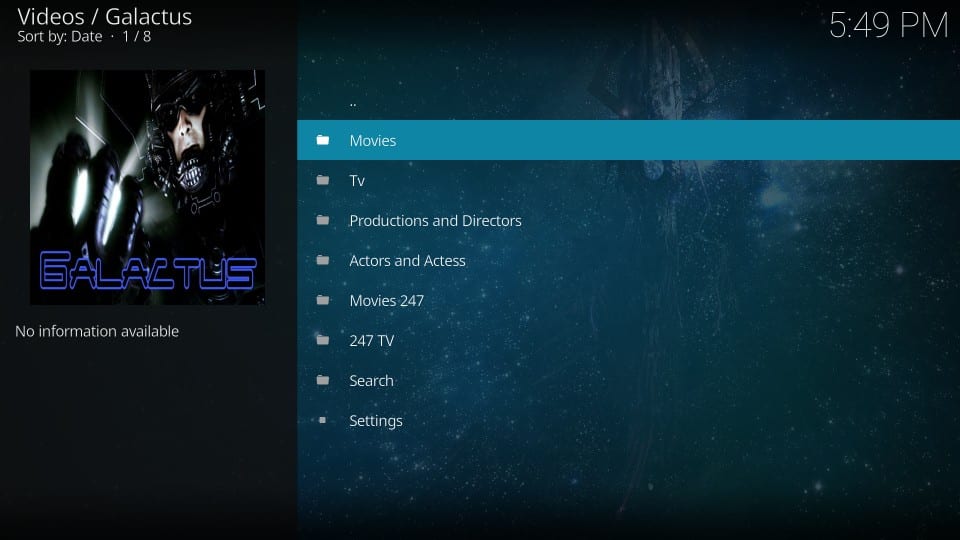Viewport: 960px width, 540px height.
Task: Open the Actors and Actess entry
Action: [x=628, y=260]
